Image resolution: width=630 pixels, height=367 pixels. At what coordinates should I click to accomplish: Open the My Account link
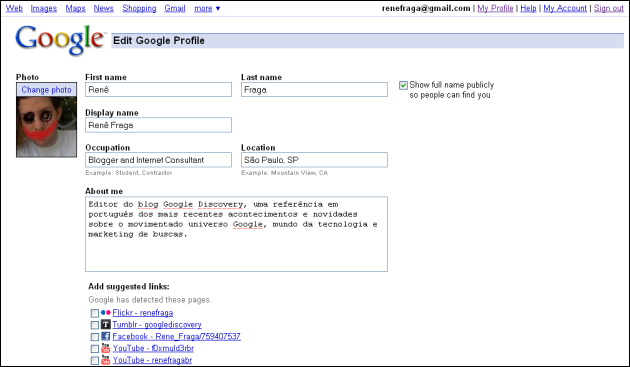tap(565, 8)
